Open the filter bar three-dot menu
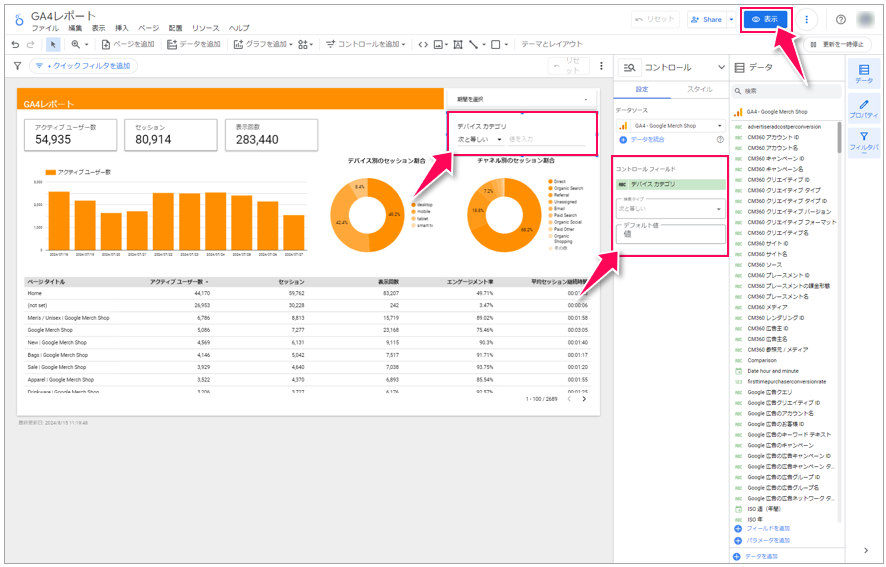Image resolution: width=886 pixels, height=567 pixels. point(601,66)
